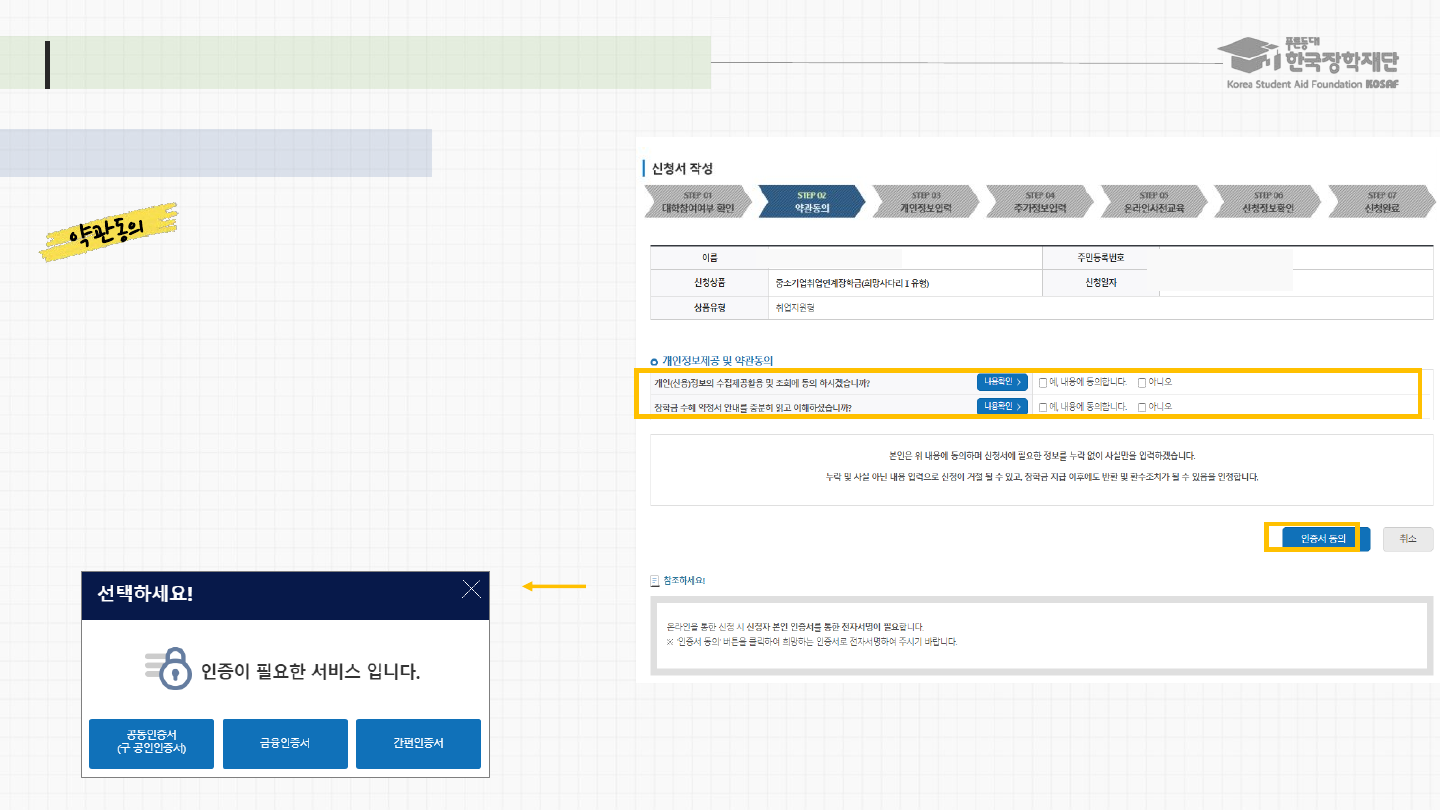Check '예, 내용에 동의합니다' for 장학금 약정서 question

(x=1043, y=407)
